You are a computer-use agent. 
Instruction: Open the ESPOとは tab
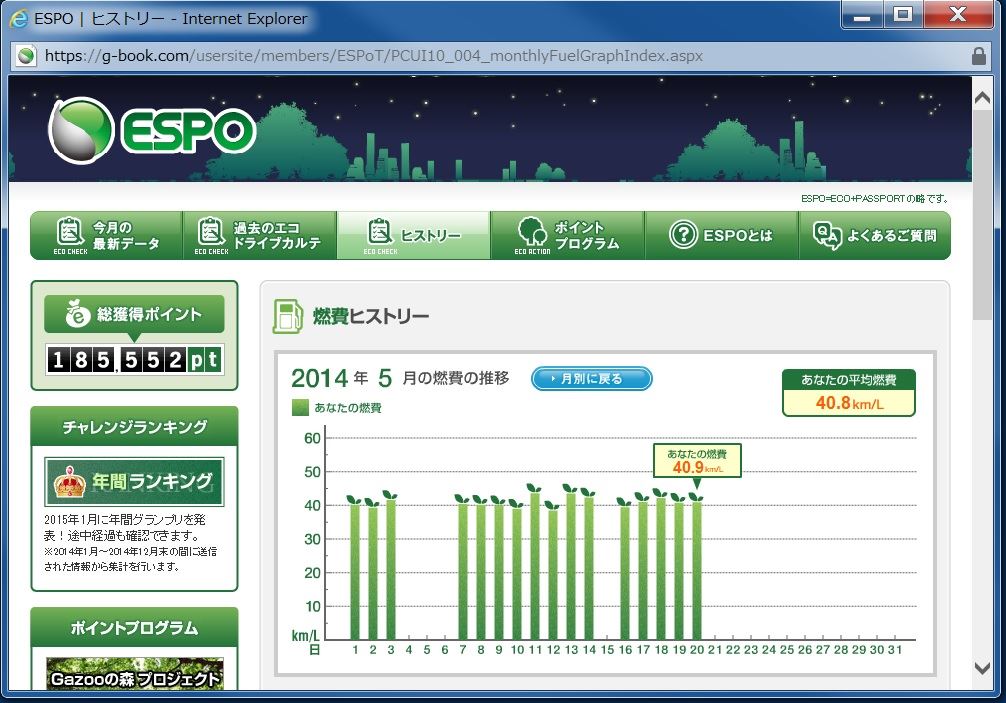(722, 235)
